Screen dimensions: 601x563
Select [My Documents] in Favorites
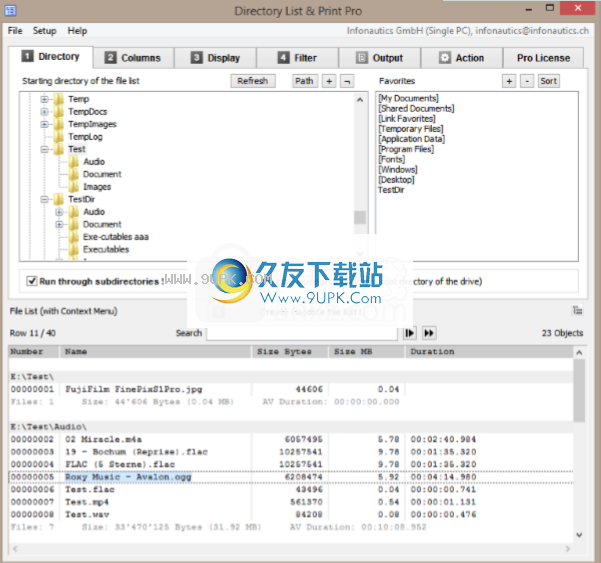pyautogui.click(x=409, y=98)
